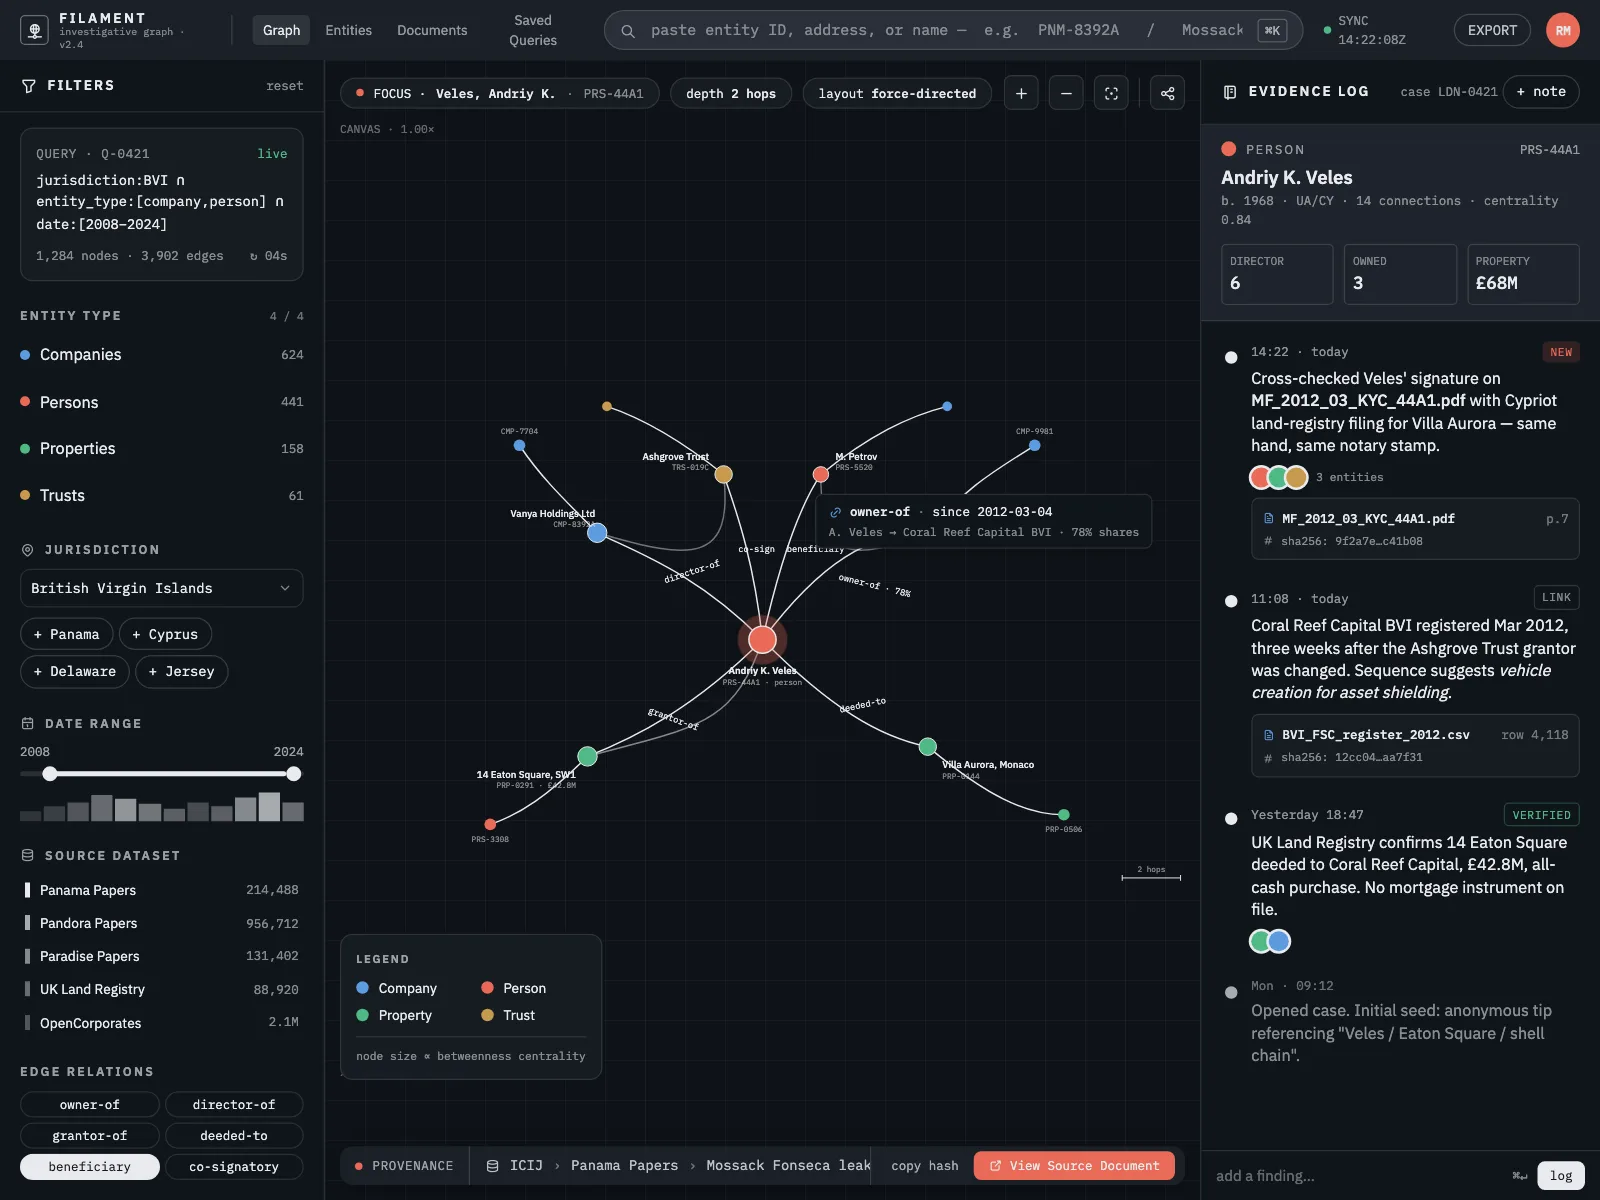Toggle the director-of edge relation

point(234,1104)
